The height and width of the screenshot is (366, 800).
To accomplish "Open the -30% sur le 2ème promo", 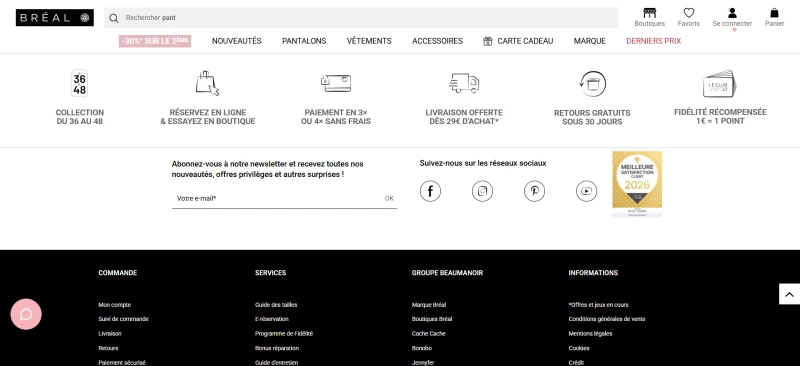I will pyautogui.click(x=155, y=41).
